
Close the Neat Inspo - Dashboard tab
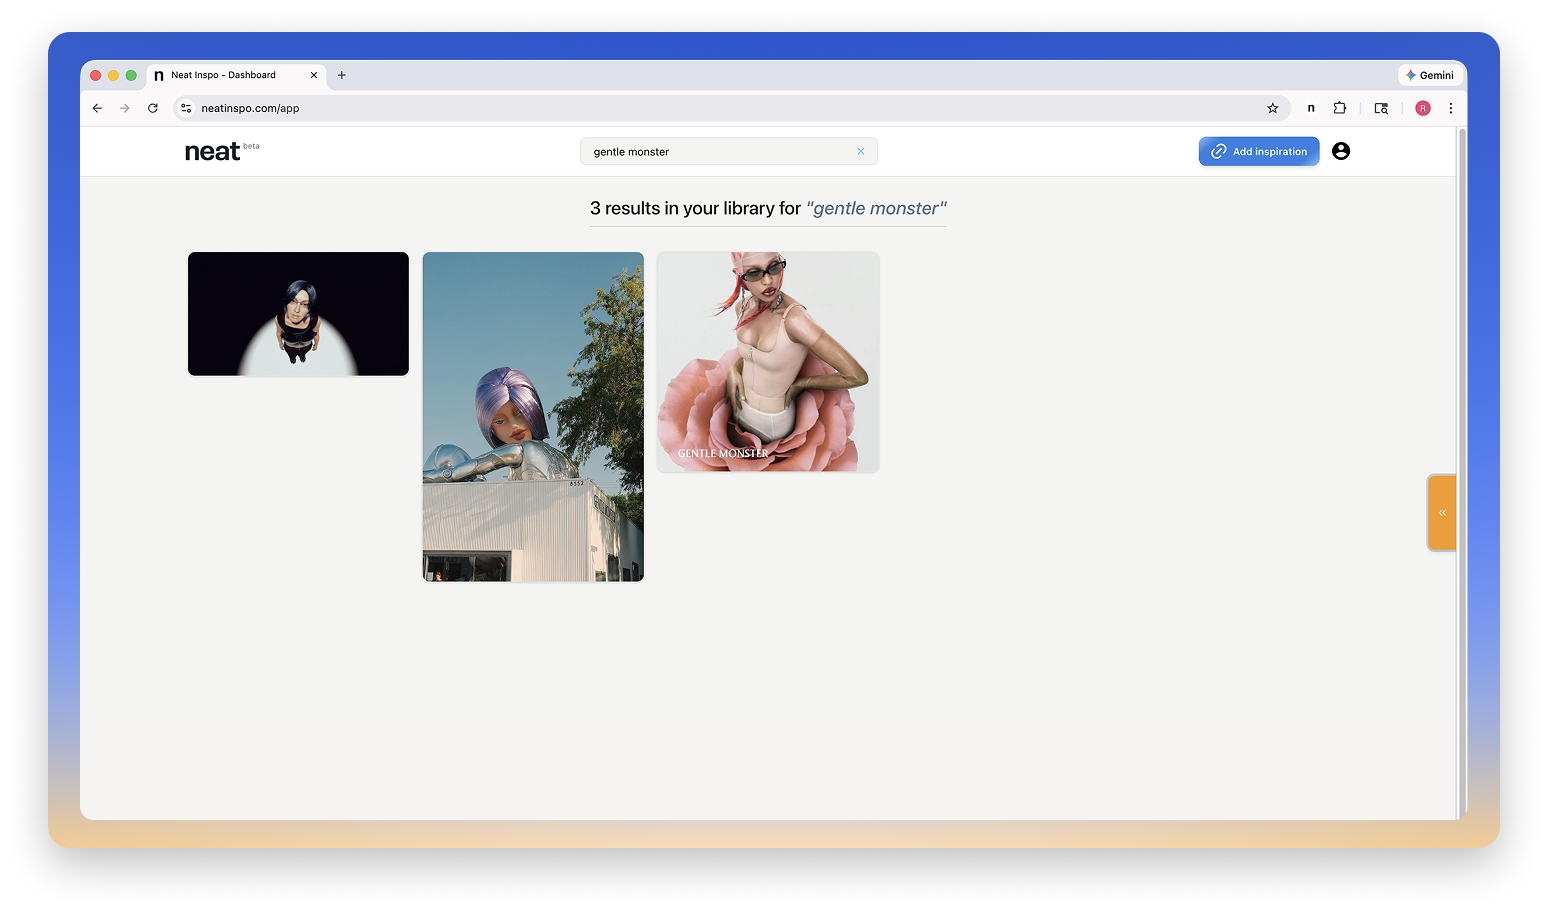coord(314,75)
